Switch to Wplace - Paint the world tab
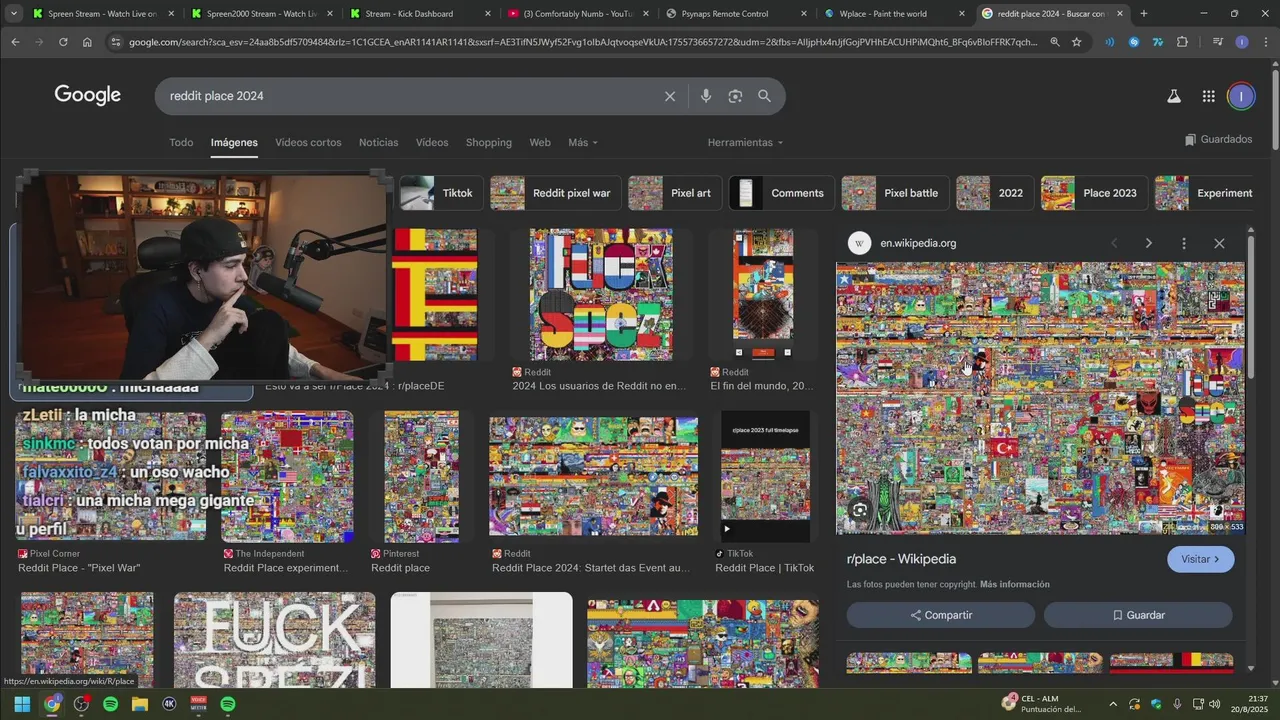1280x720 pixels. pyautogui.click(x=893, y=14)
